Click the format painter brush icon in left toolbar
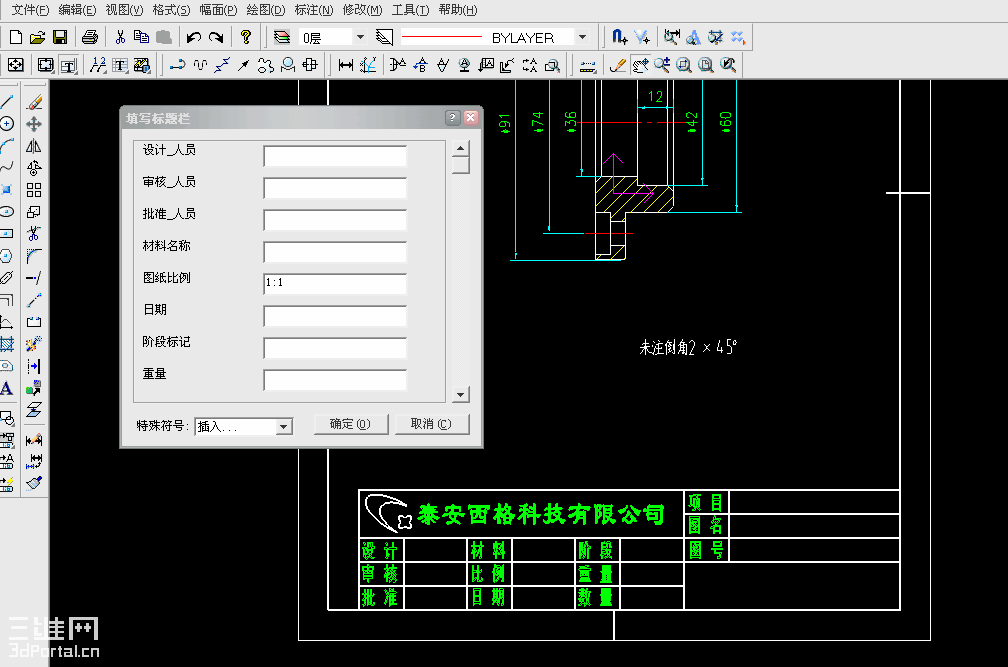1008x667 pixels. point(34,483)
